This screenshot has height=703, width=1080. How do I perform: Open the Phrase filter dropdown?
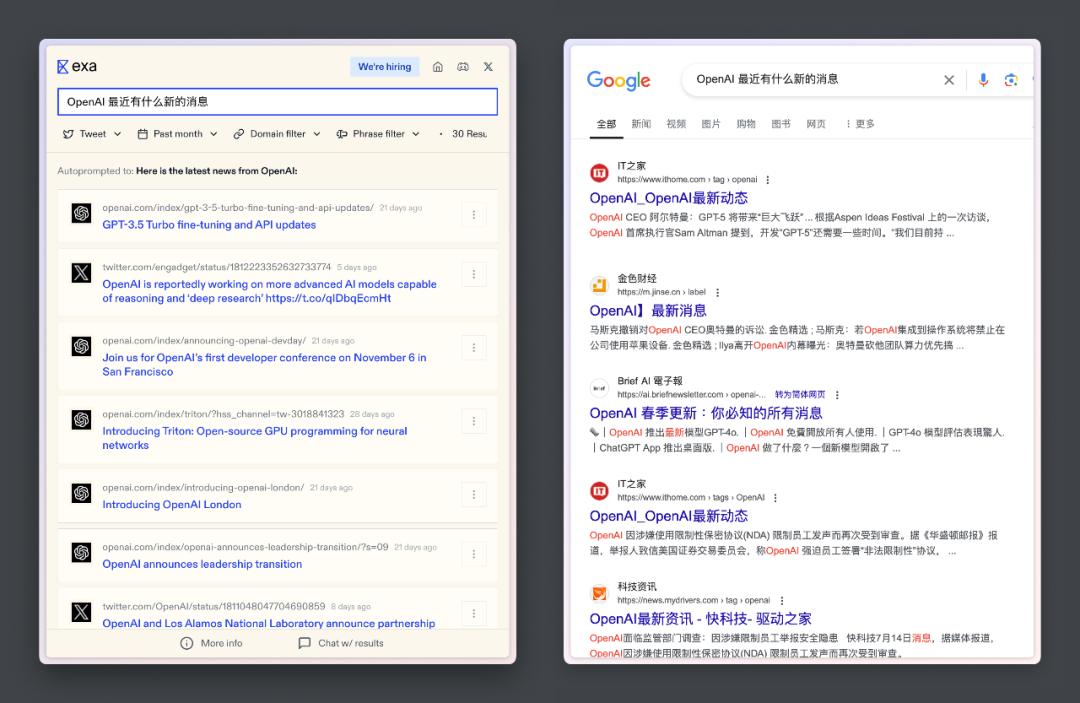tap(378, 134)
